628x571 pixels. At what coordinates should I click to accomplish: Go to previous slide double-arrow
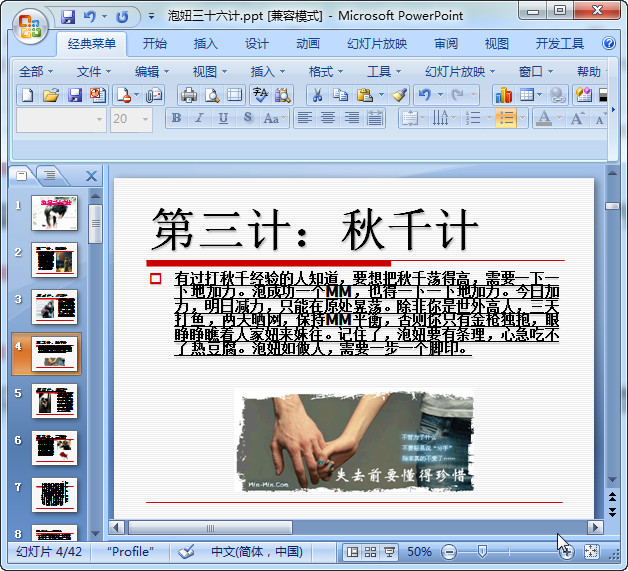pos(612,497)
